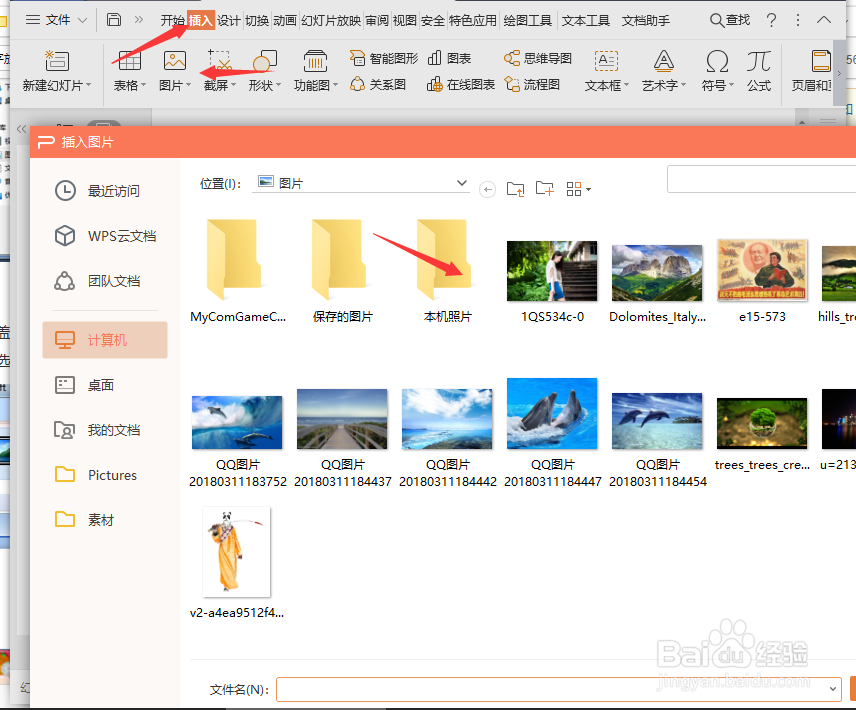The image size is (856, 710).
Task: Insert a 图表 chart
Action: [x=449, y=58]
